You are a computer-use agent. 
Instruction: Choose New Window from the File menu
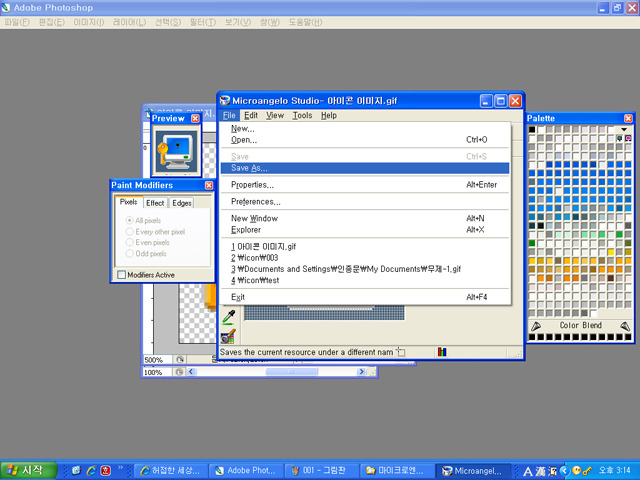click(365, 218)
